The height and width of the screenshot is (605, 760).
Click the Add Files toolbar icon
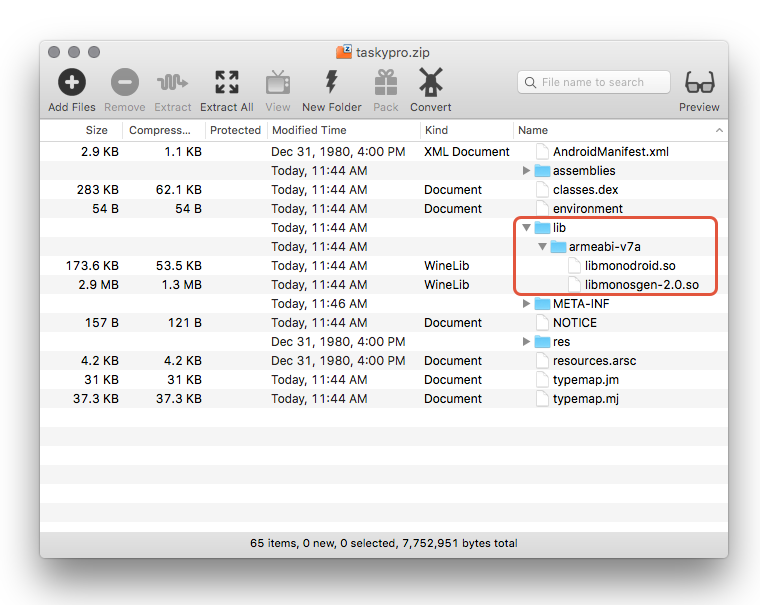click(x=71, y=83)
